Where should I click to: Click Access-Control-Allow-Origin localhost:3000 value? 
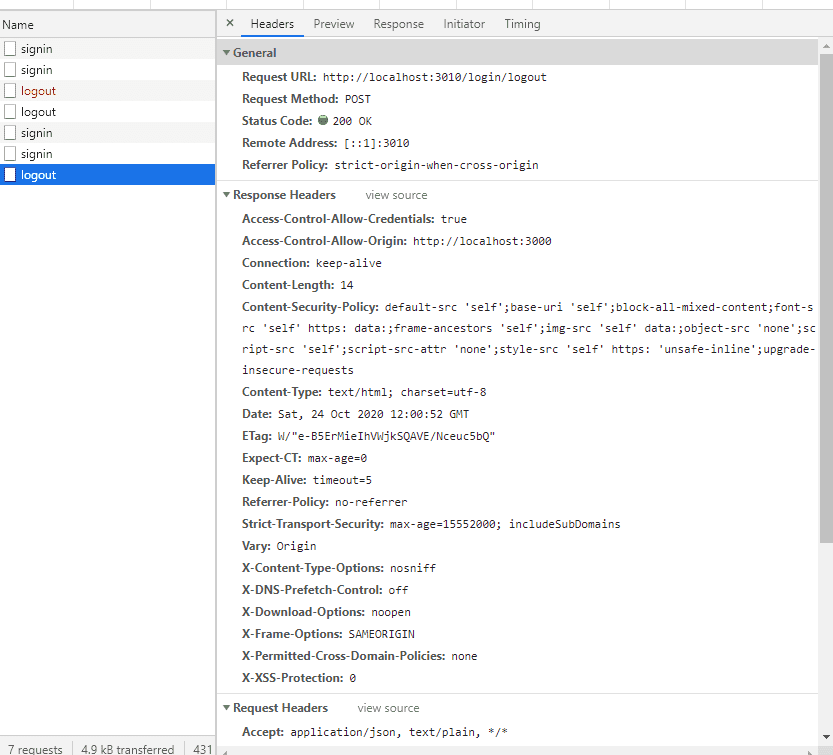[482, 241]
